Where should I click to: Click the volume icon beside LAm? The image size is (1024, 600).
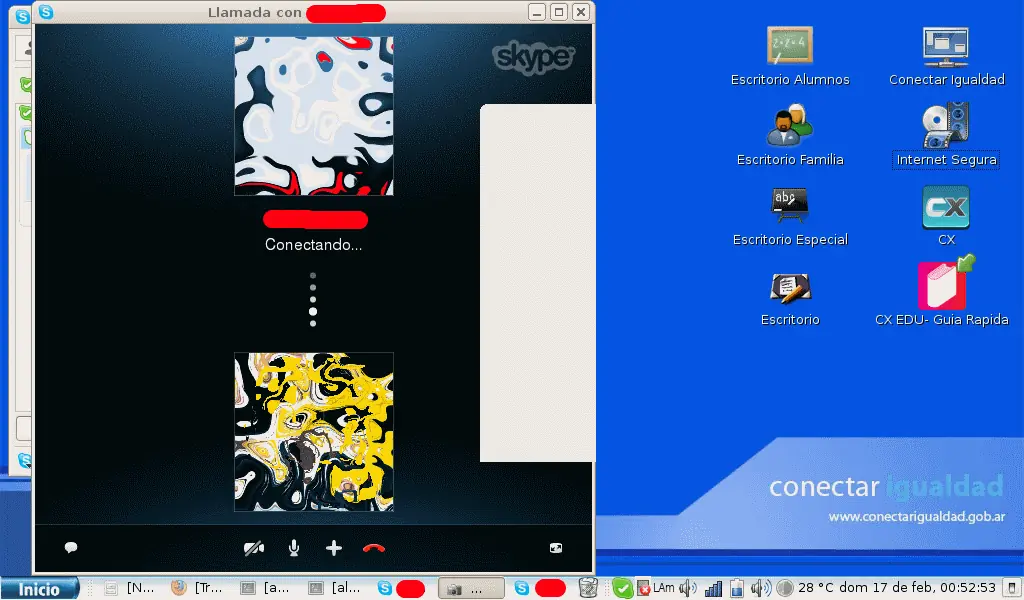click(x=687, y=588)
